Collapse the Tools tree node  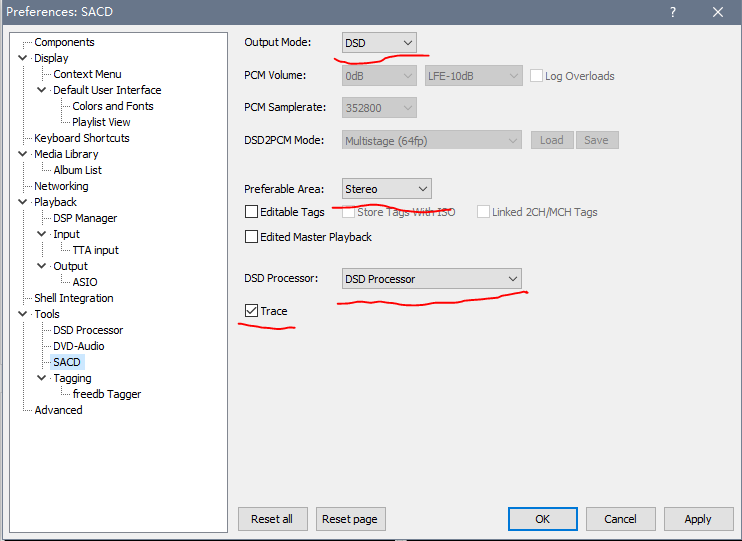(23, 314)
